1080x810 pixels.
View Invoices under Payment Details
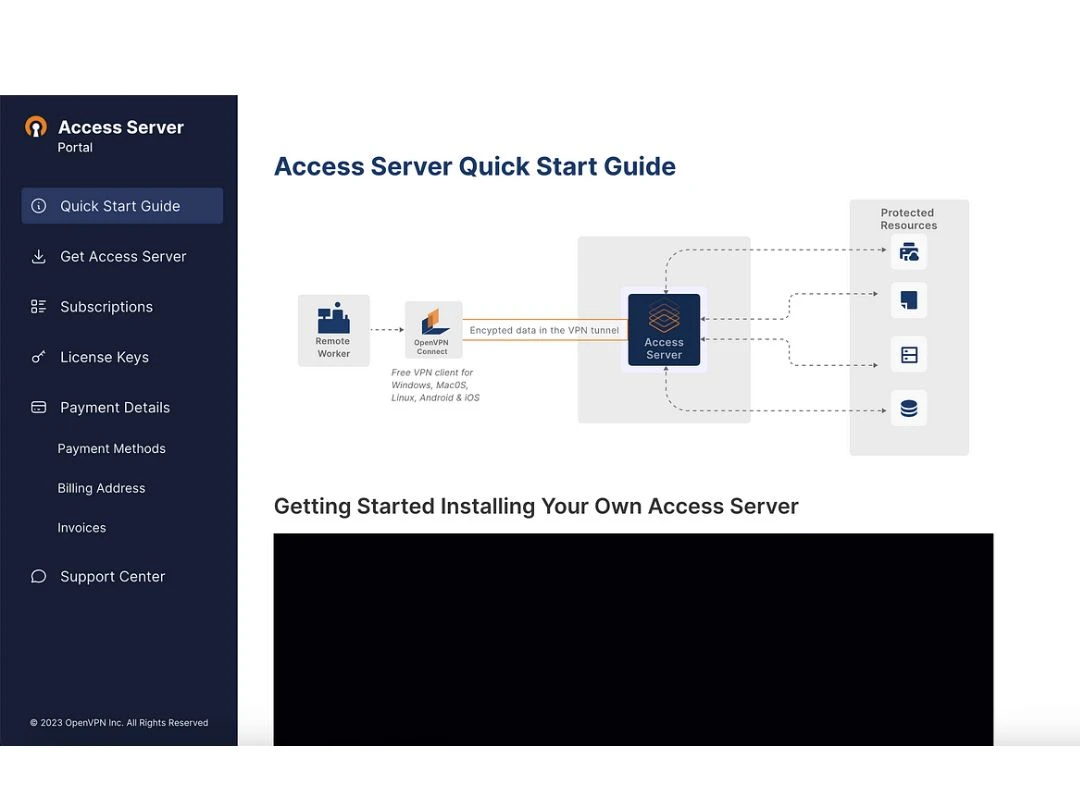pos(81,528)
